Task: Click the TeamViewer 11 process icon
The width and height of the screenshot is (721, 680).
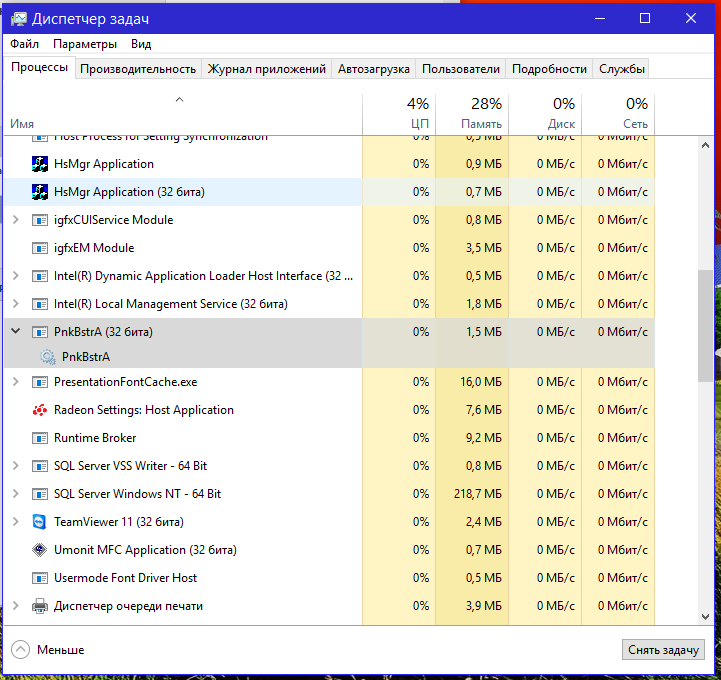Action: (x=40, y=522)
